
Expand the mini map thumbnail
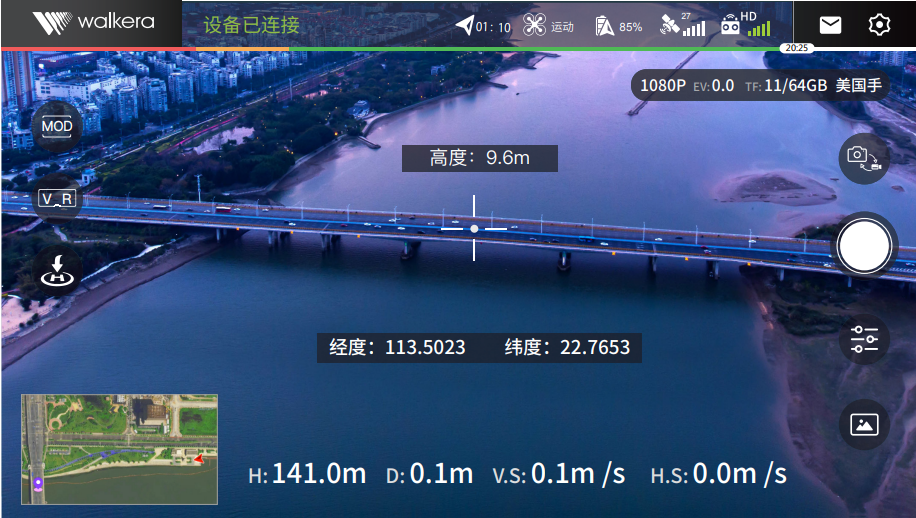pyautogui.click(x=120, y=449)
